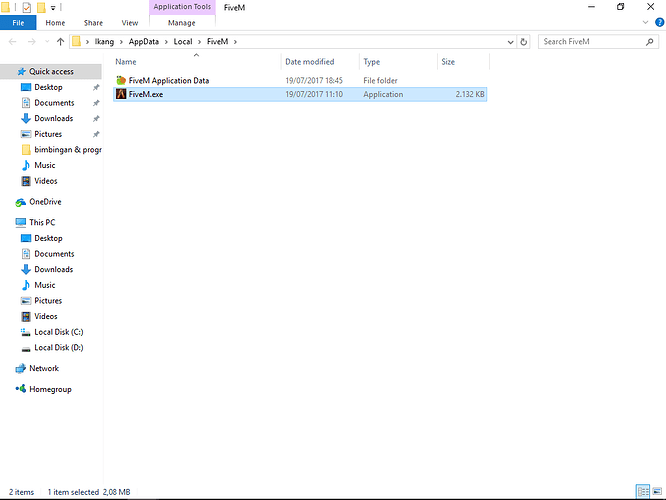The image size is (666, 500).
Task: Sort by Date modified column header
Action: pos(310,62)
